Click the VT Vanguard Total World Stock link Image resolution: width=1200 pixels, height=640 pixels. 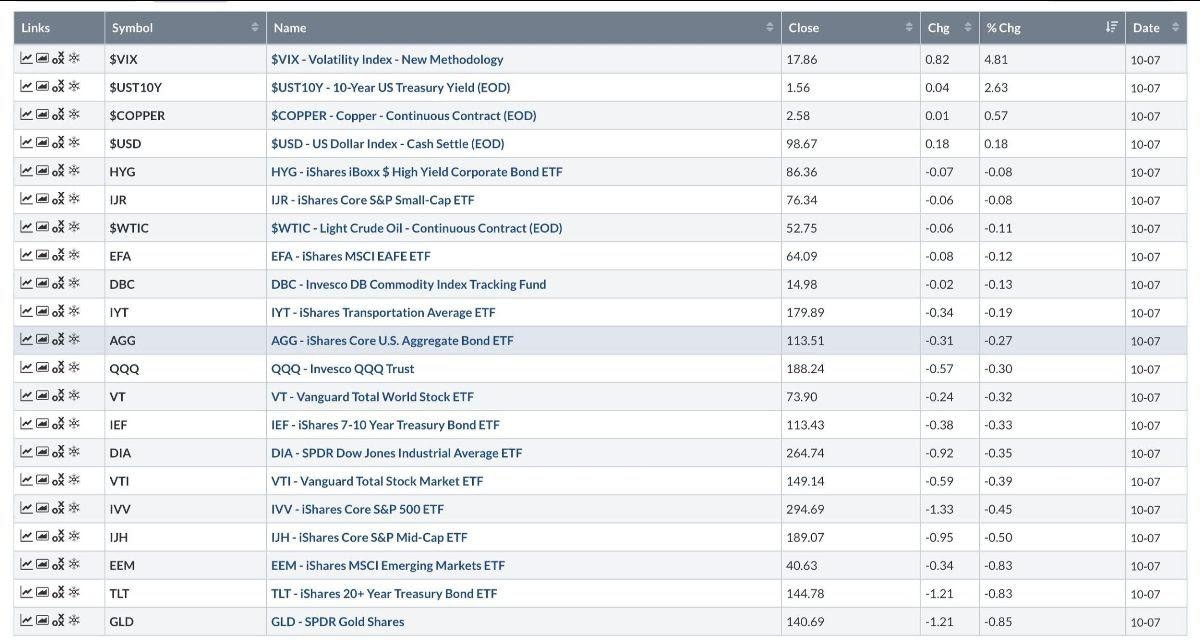coord(372,396)
